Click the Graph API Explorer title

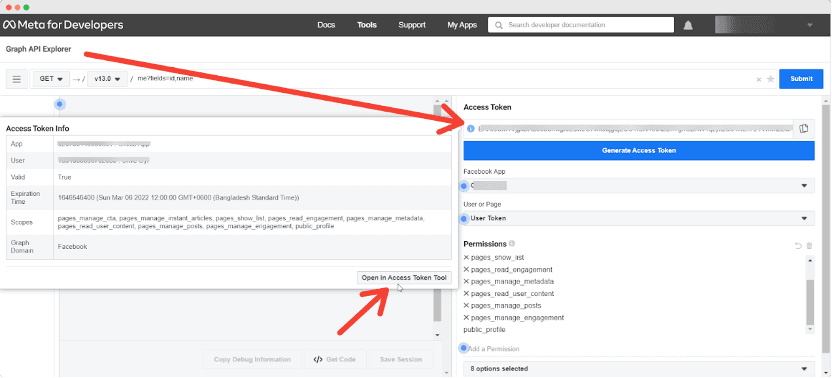tap(38, 49)
